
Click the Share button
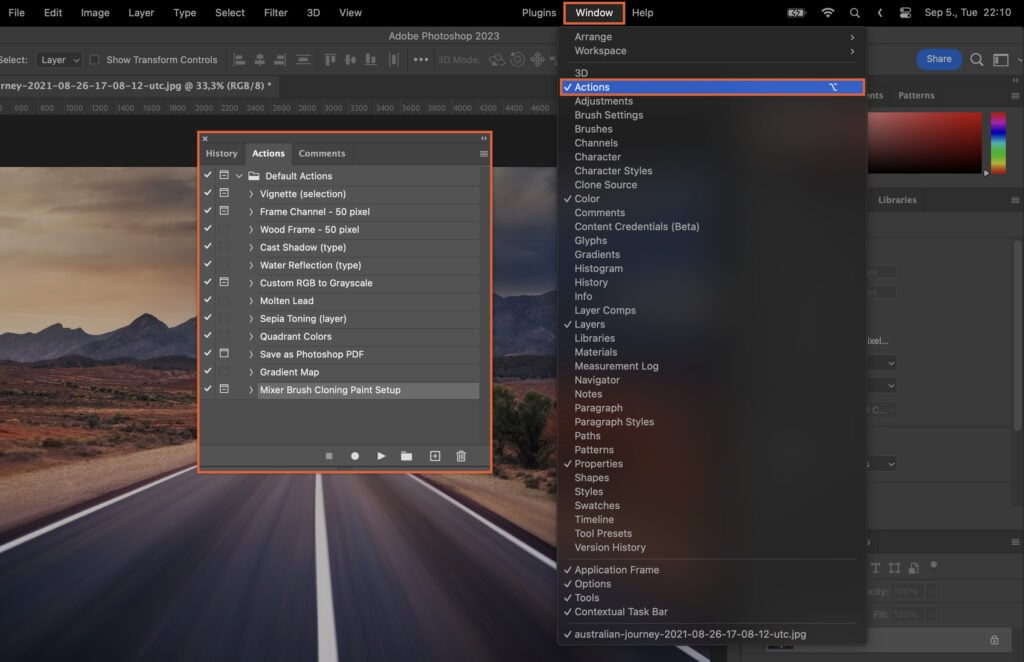pos(938,59)
